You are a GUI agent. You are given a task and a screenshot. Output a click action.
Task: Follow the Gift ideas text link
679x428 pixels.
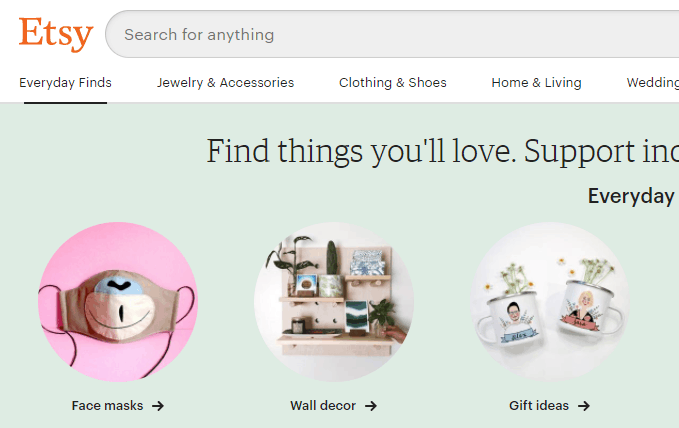[539, 406]
